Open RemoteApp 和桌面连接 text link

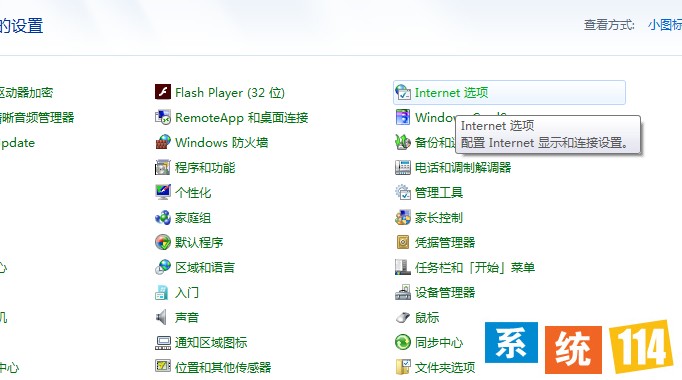(241, 117)
